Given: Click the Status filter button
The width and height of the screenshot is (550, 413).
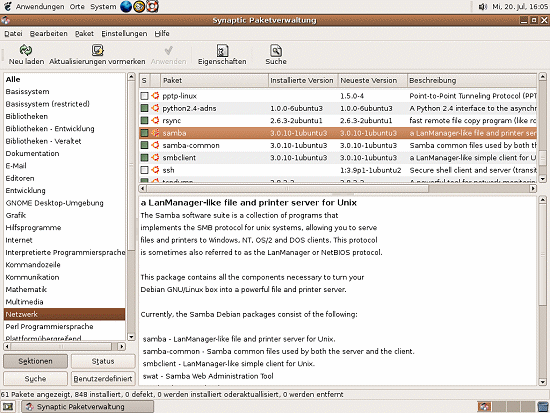Looking at the screenshot, I should (x=103, y=361).
